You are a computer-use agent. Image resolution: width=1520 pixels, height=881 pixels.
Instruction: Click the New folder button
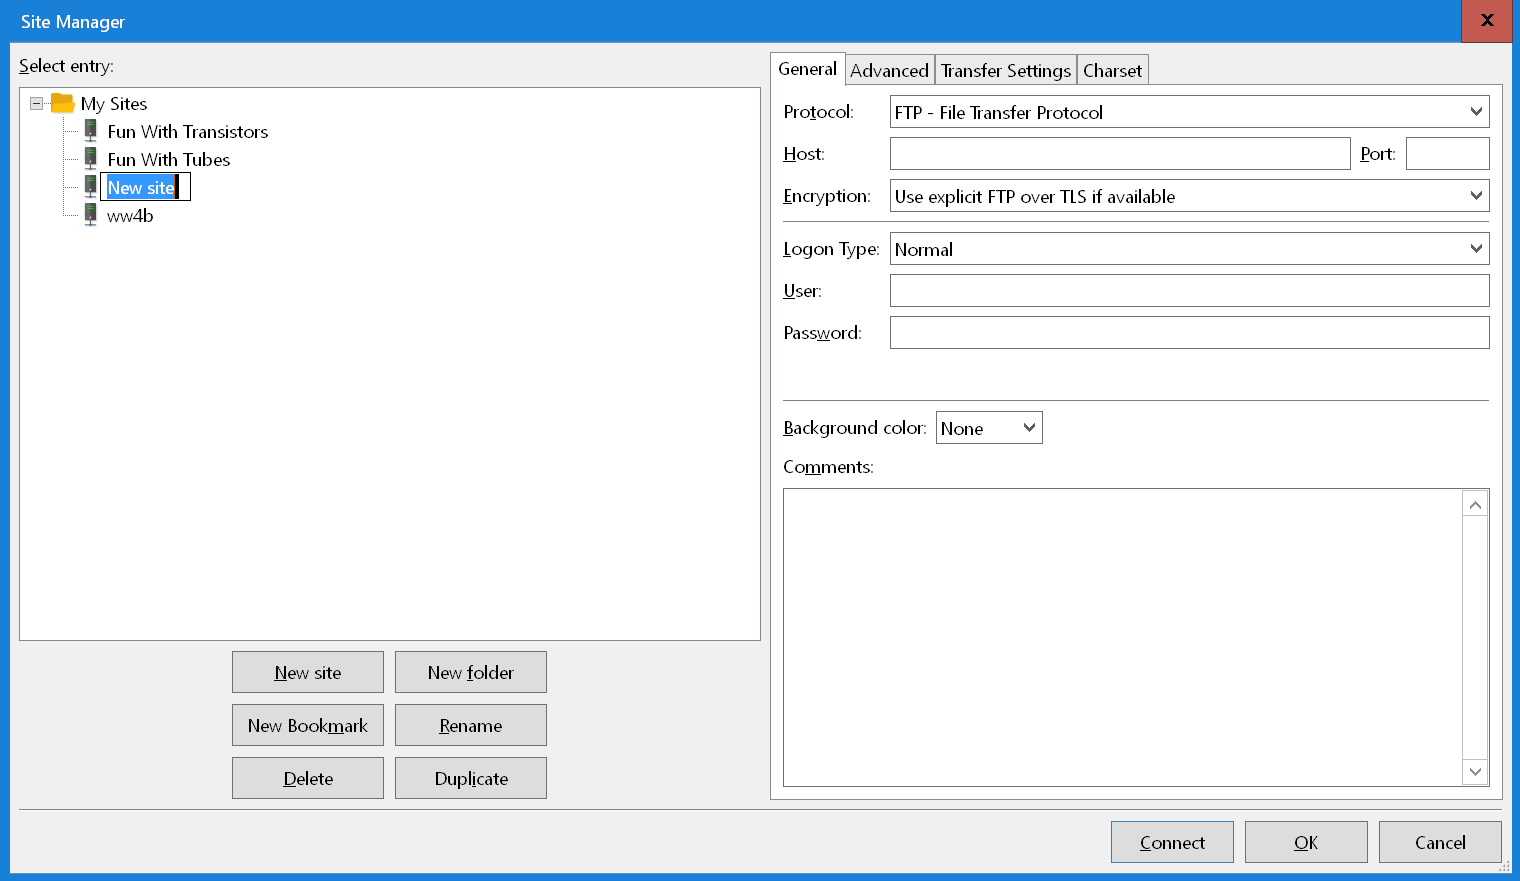coord(471,672)
